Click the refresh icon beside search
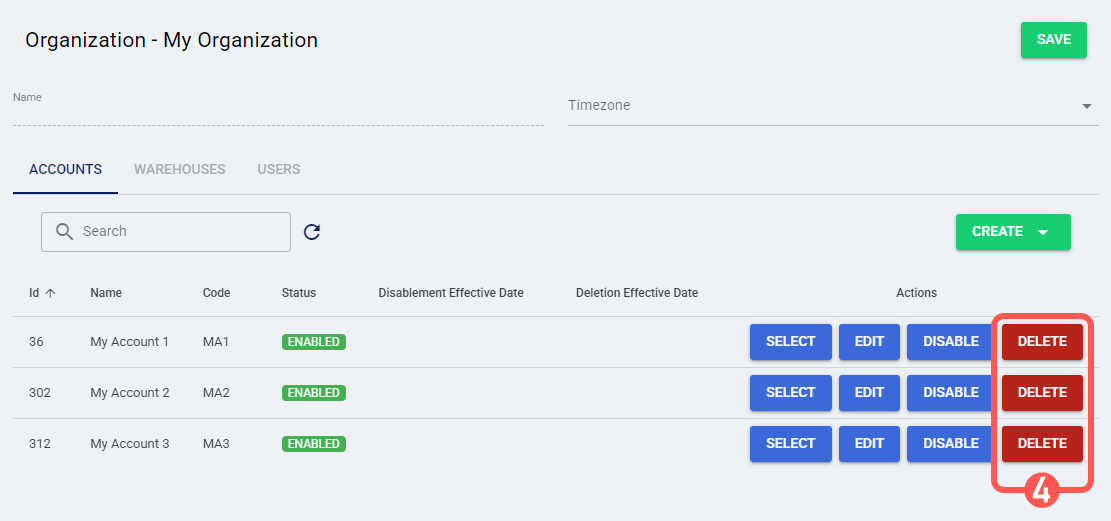Viewport: 1111px width, 521px height. click(x=312, y=232)
